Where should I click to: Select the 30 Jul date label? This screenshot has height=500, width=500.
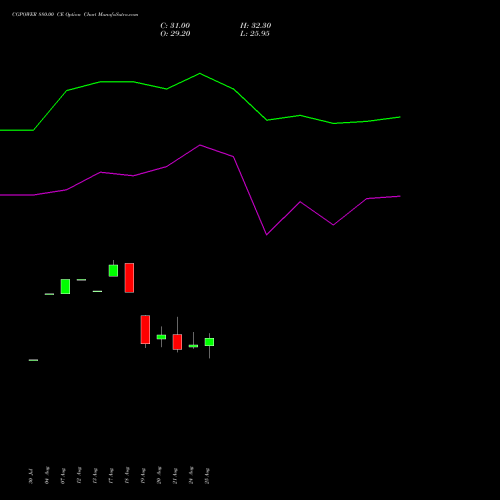coord(31,476)
